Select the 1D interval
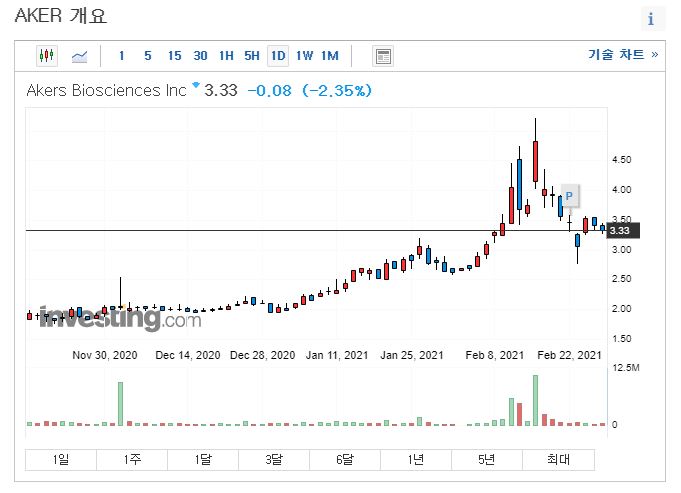 pyautogui.click(x=278, y=56)
